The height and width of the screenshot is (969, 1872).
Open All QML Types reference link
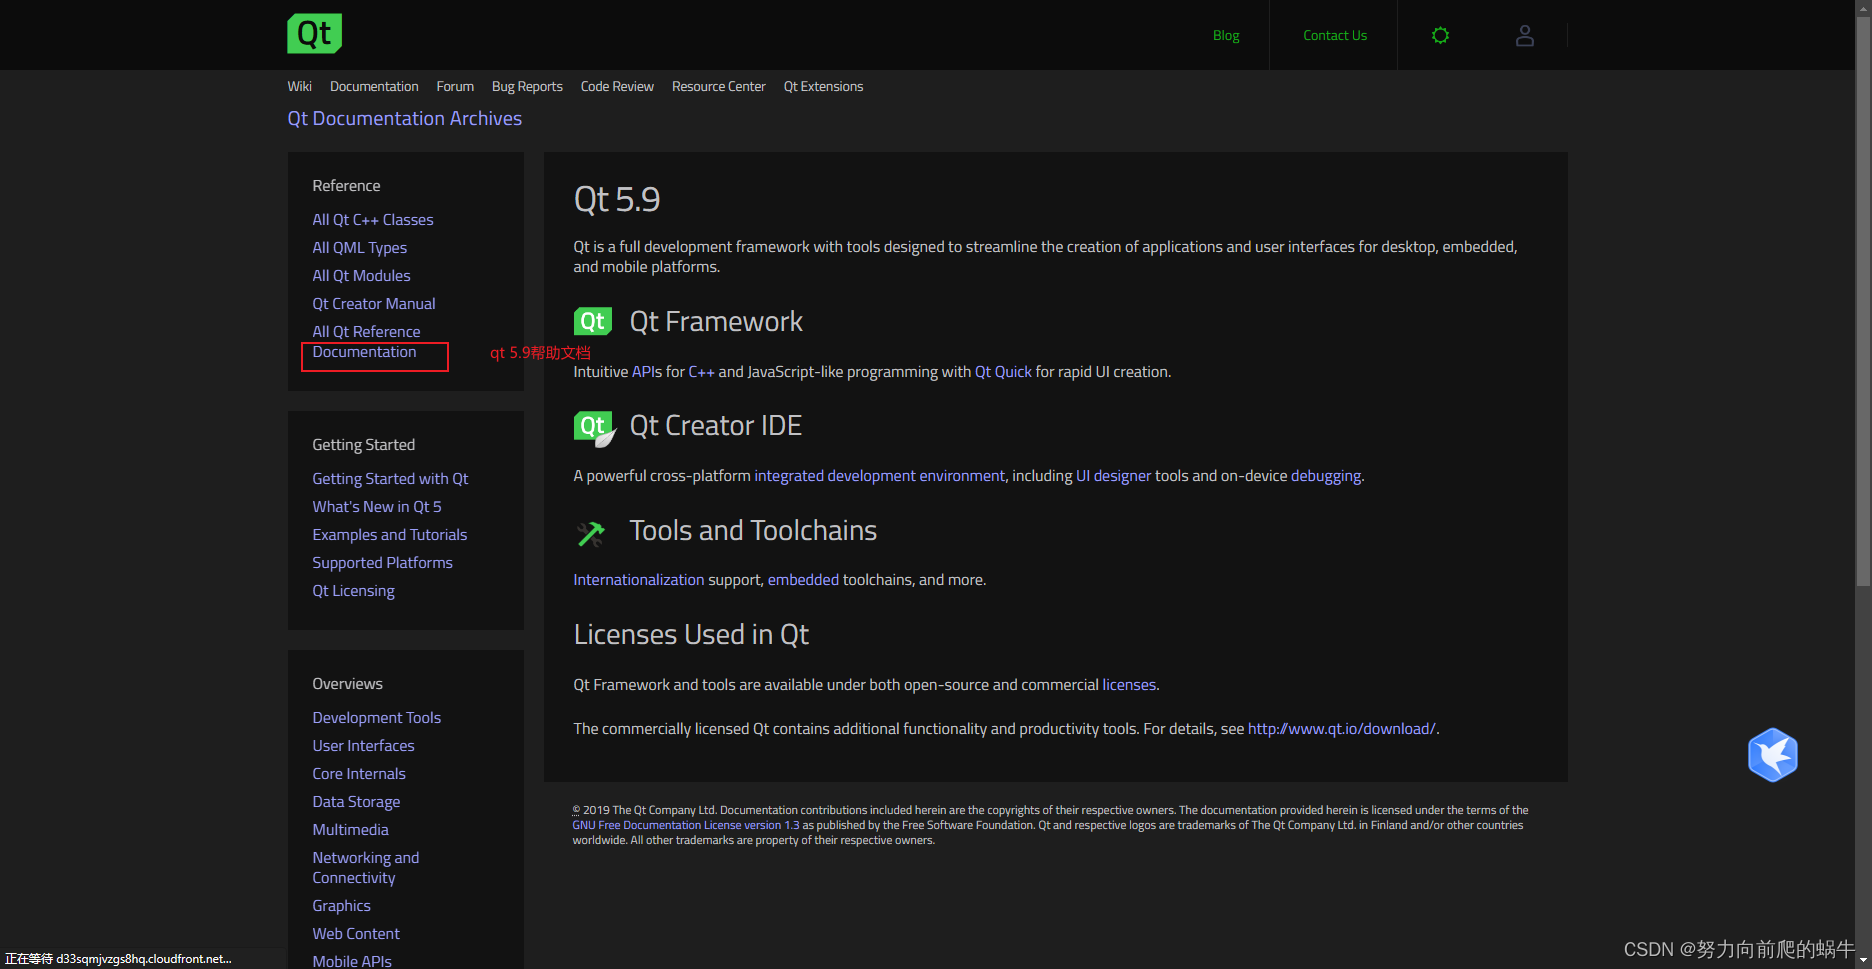click(360, 247)
